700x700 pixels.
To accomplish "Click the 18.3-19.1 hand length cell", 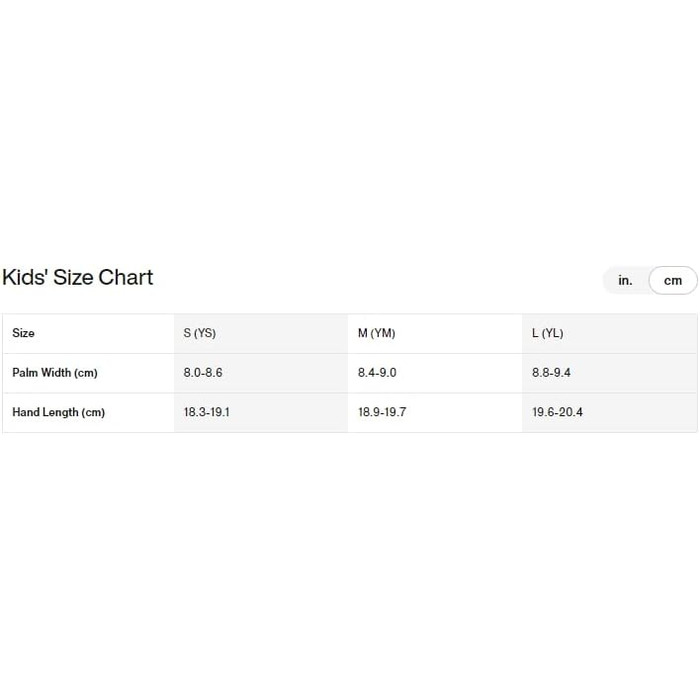I will tap(207, 412).
